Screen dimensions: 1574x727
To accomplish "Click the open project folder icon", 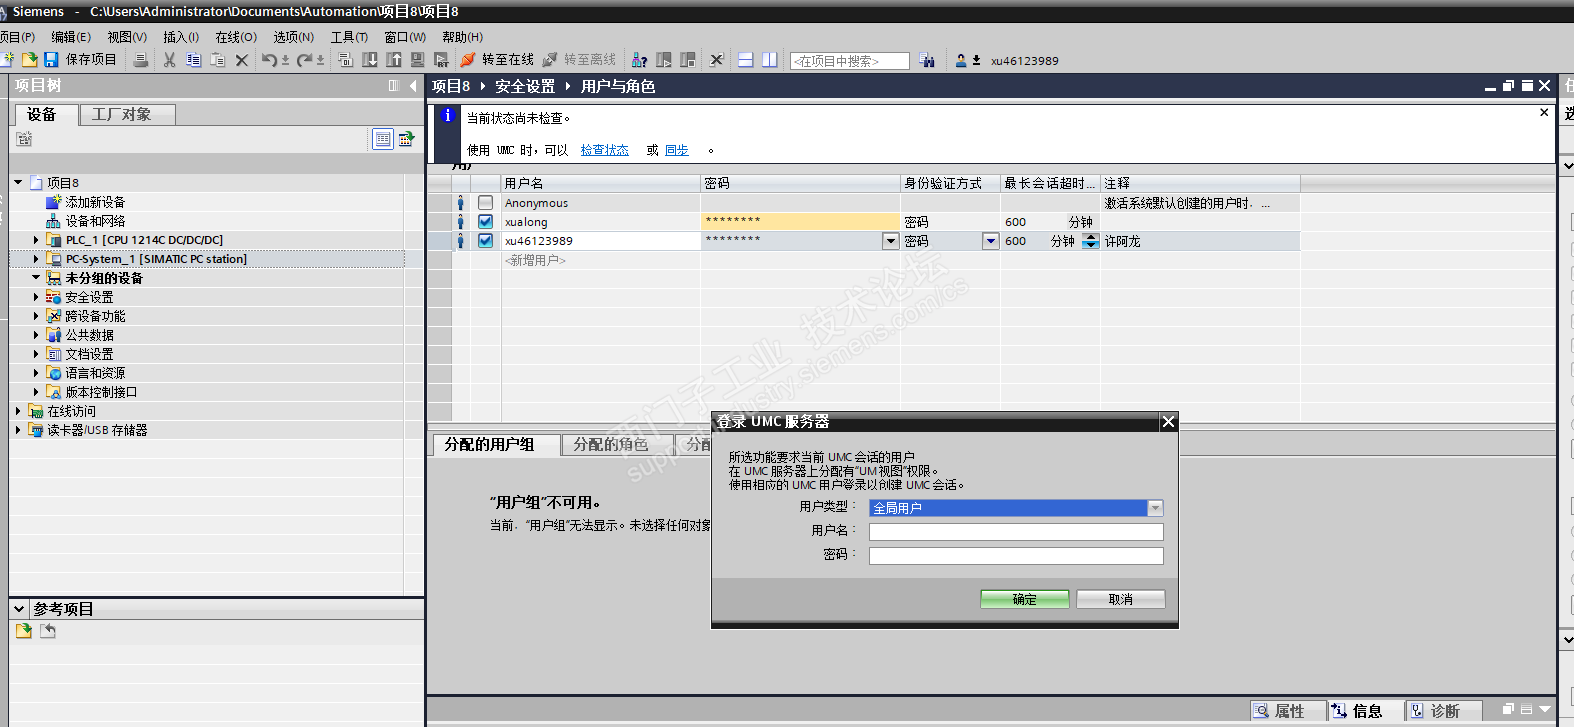I will [x=29, y=60].
